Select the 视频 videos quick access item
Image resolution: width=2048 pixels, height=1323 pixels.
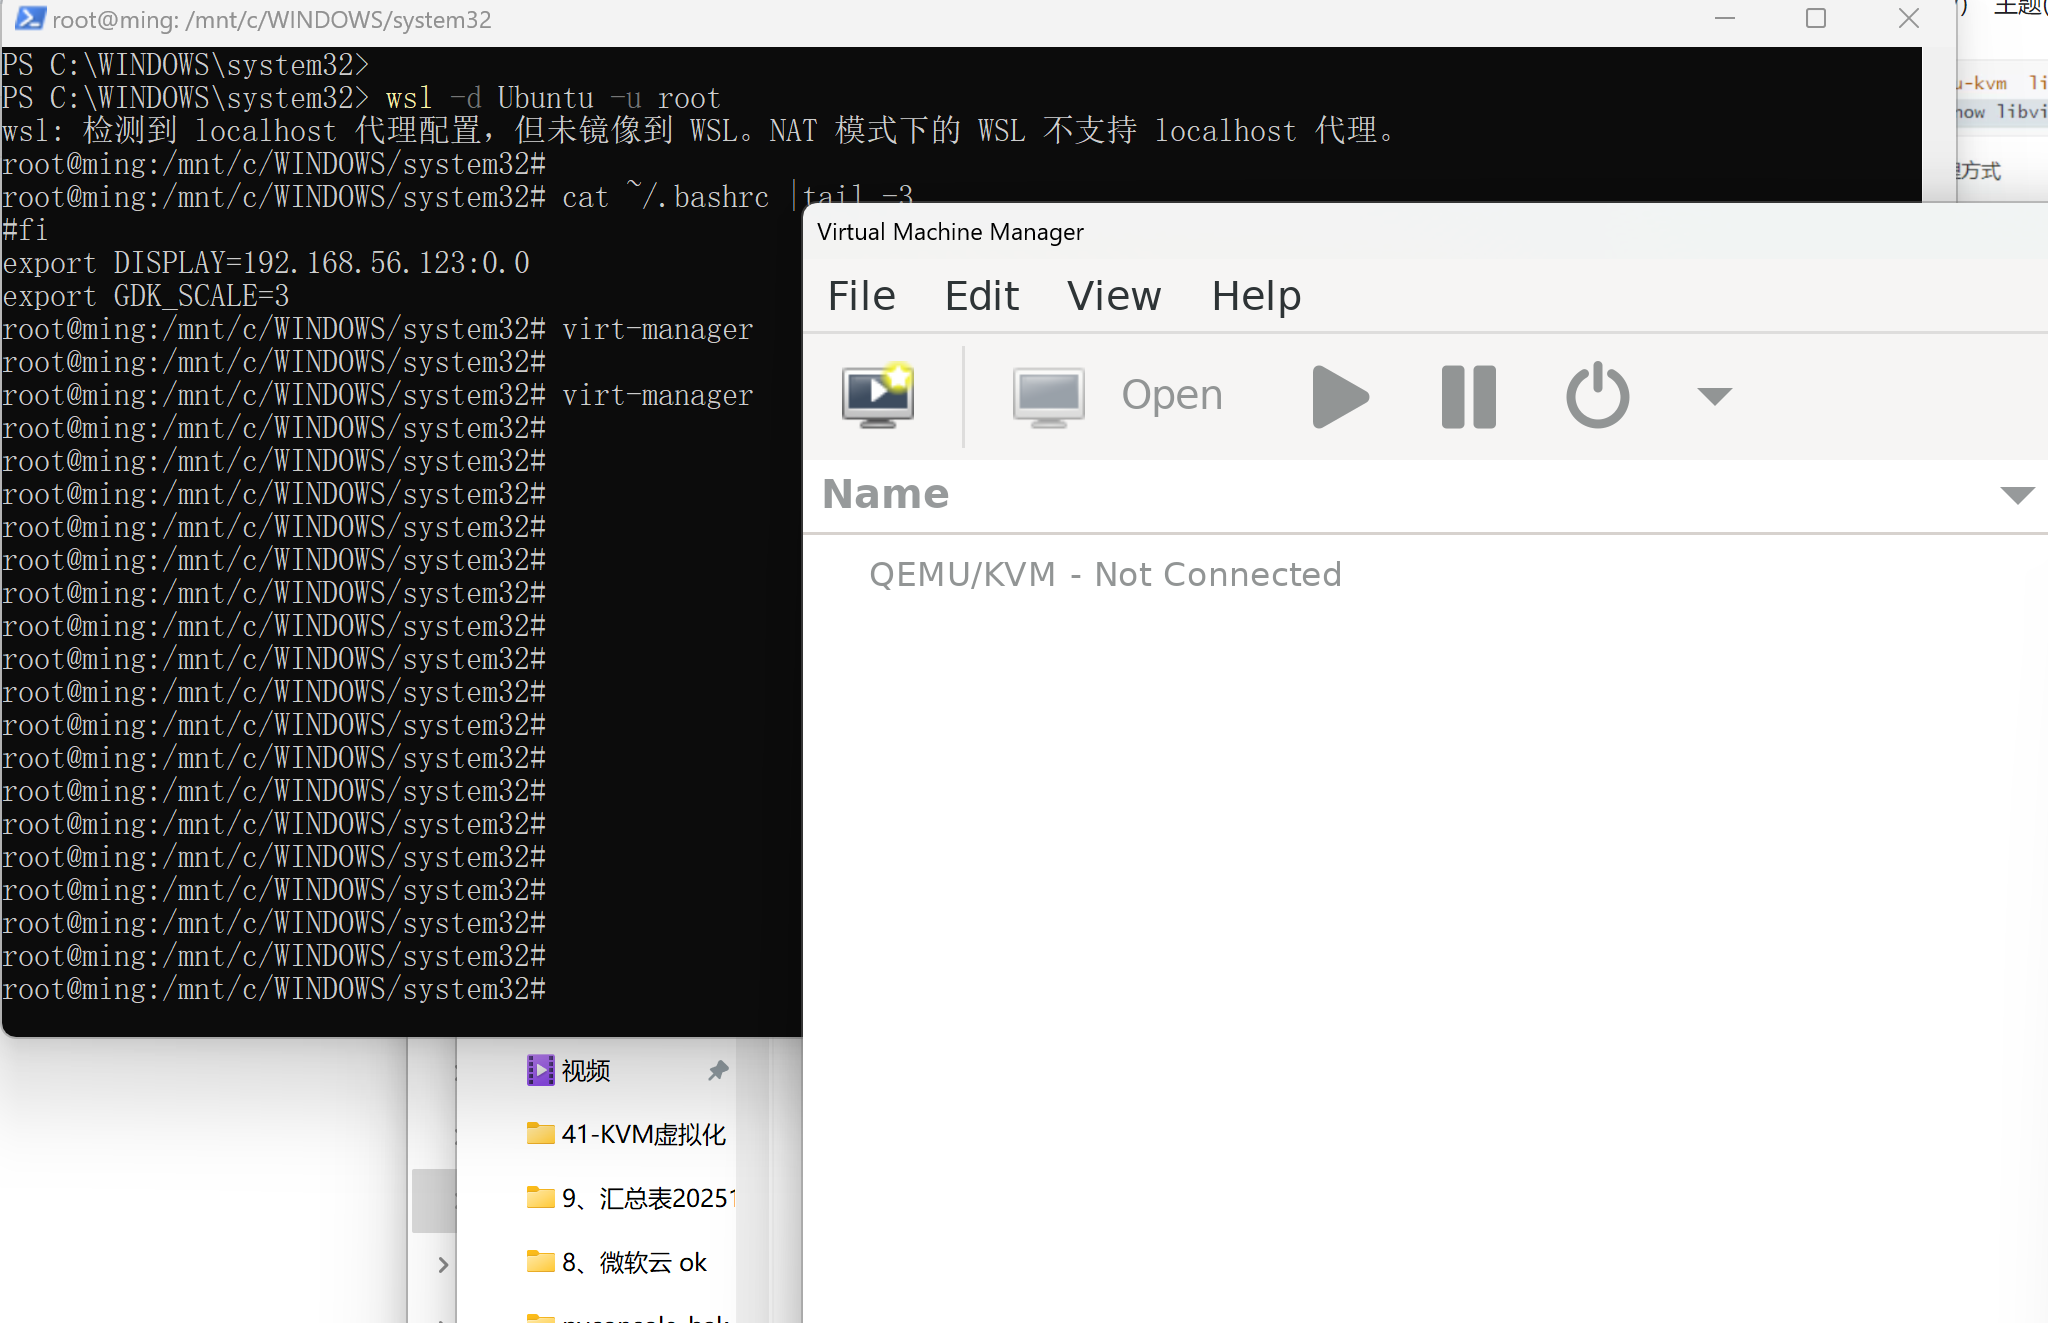tap(585, 1071)
